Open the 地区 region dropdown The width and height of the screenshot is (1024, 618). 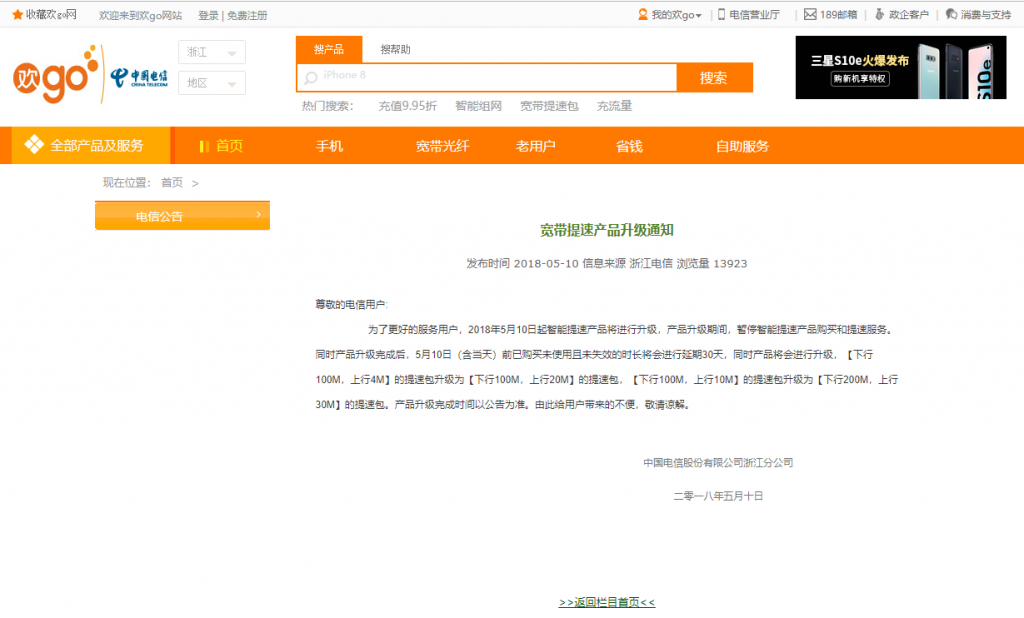point(212,83)
